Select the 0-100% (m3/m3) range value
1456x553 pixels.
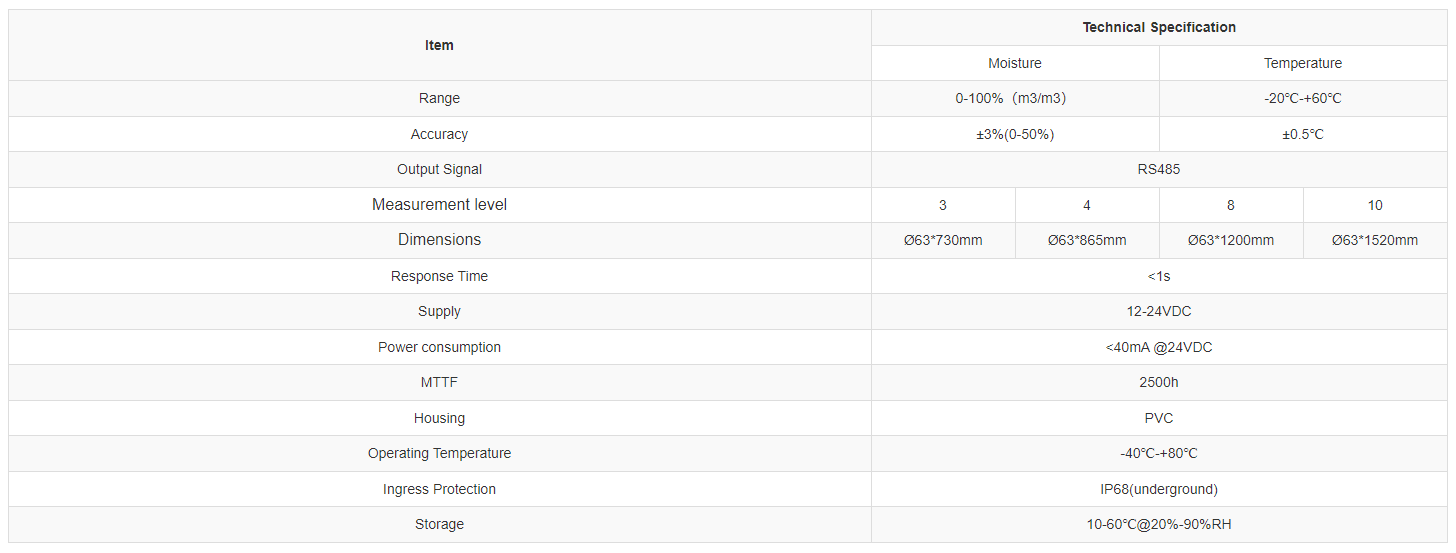click(x=1015, y=98)
